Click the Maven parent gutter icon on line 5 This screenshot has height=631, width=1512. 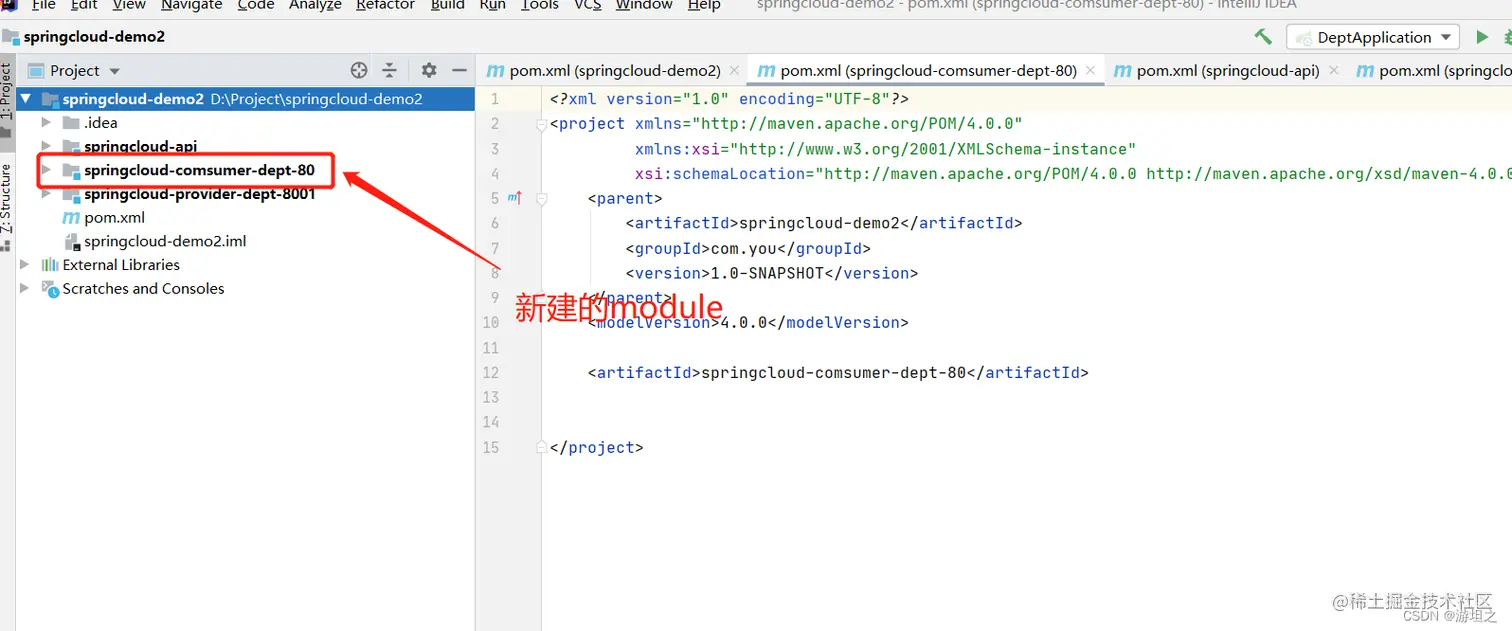pyautogui.click(x=515, y=198)
